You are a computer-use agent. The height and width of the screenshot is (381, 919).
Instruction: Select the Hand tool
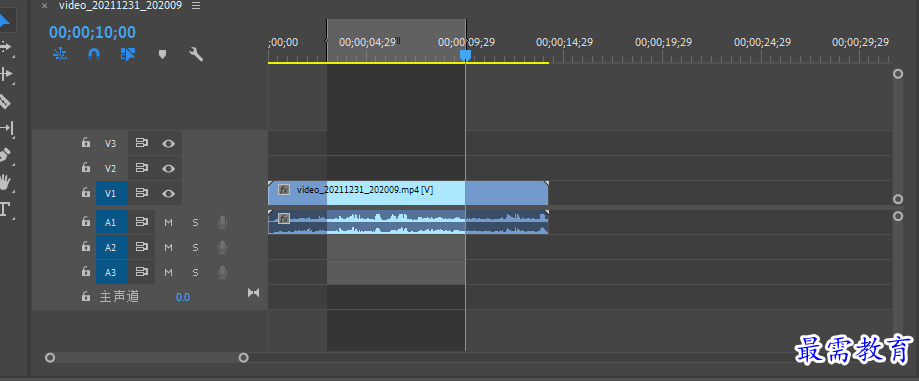tap(5, 182)
